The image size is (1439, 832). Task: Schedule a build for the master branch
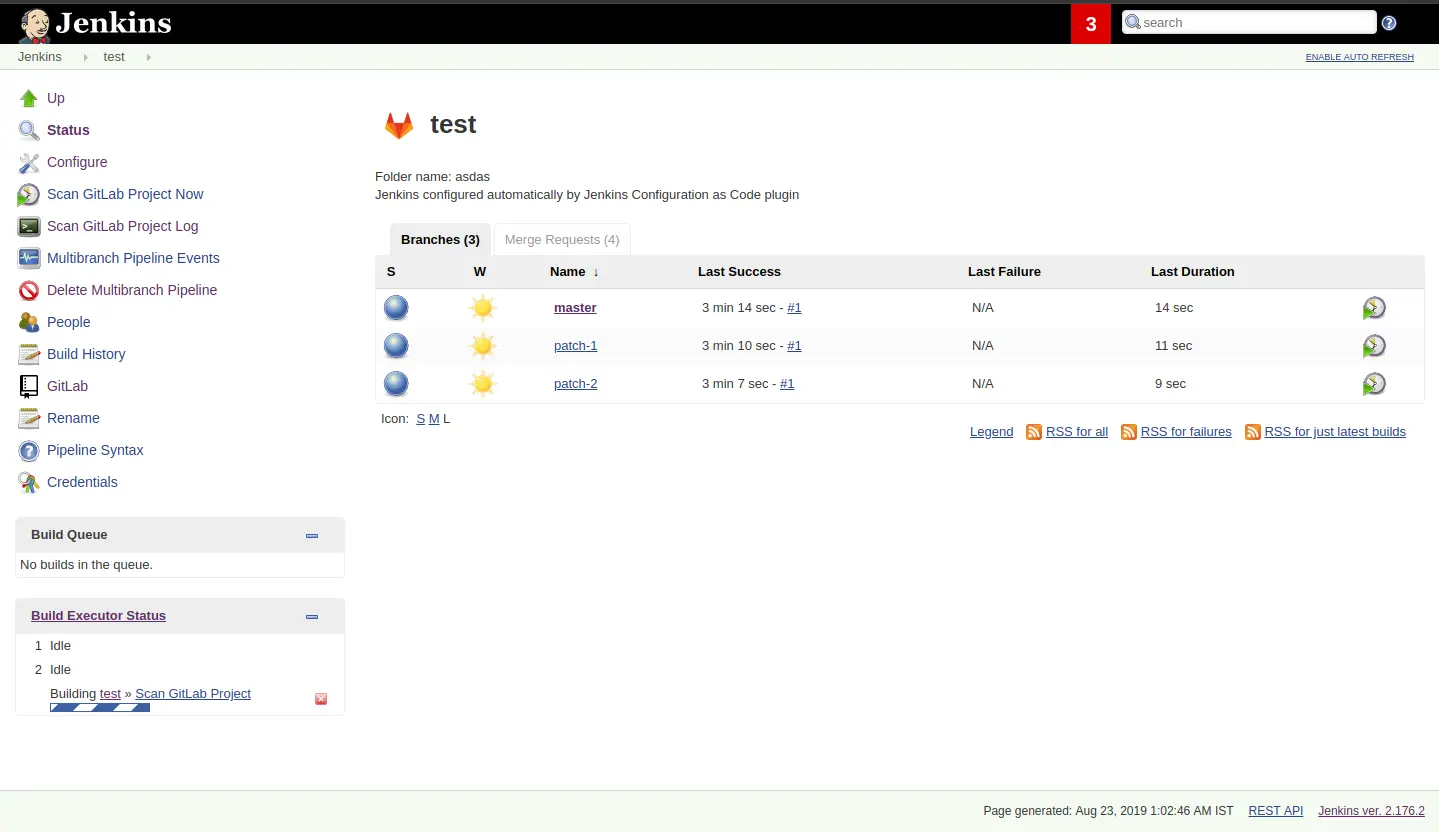pyautogui.click(x=1374, y=307)
